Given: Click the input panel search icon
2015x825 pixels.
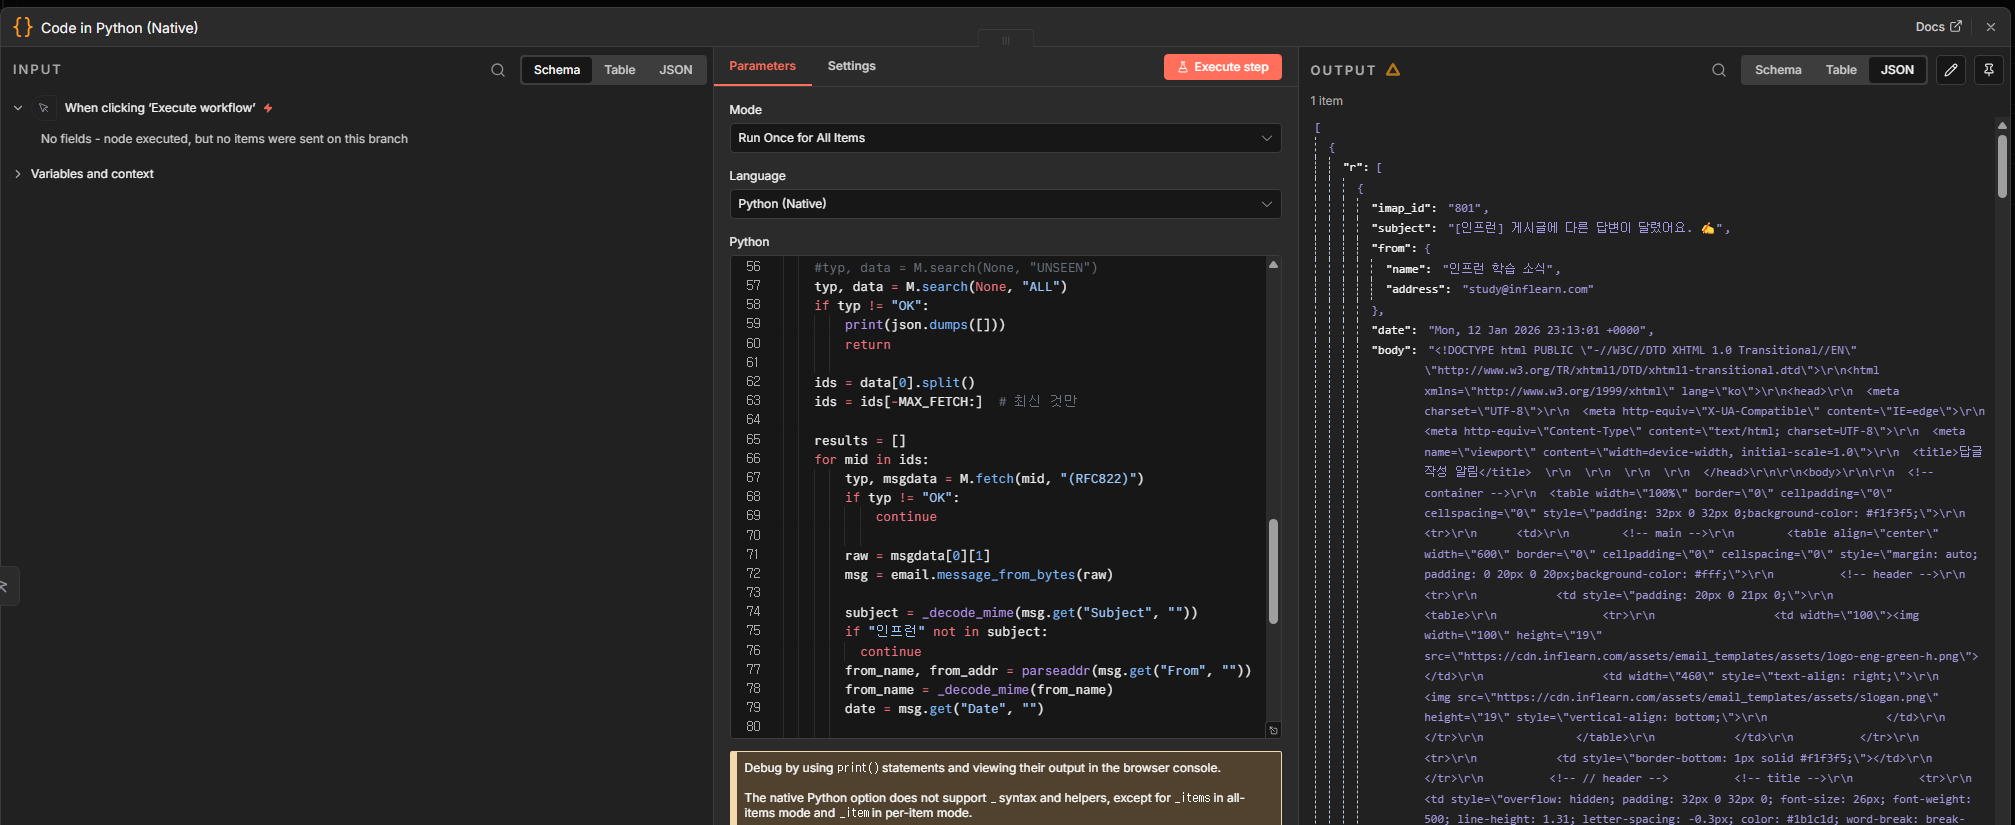Looking at the screenshot, I should pos(497,70).
